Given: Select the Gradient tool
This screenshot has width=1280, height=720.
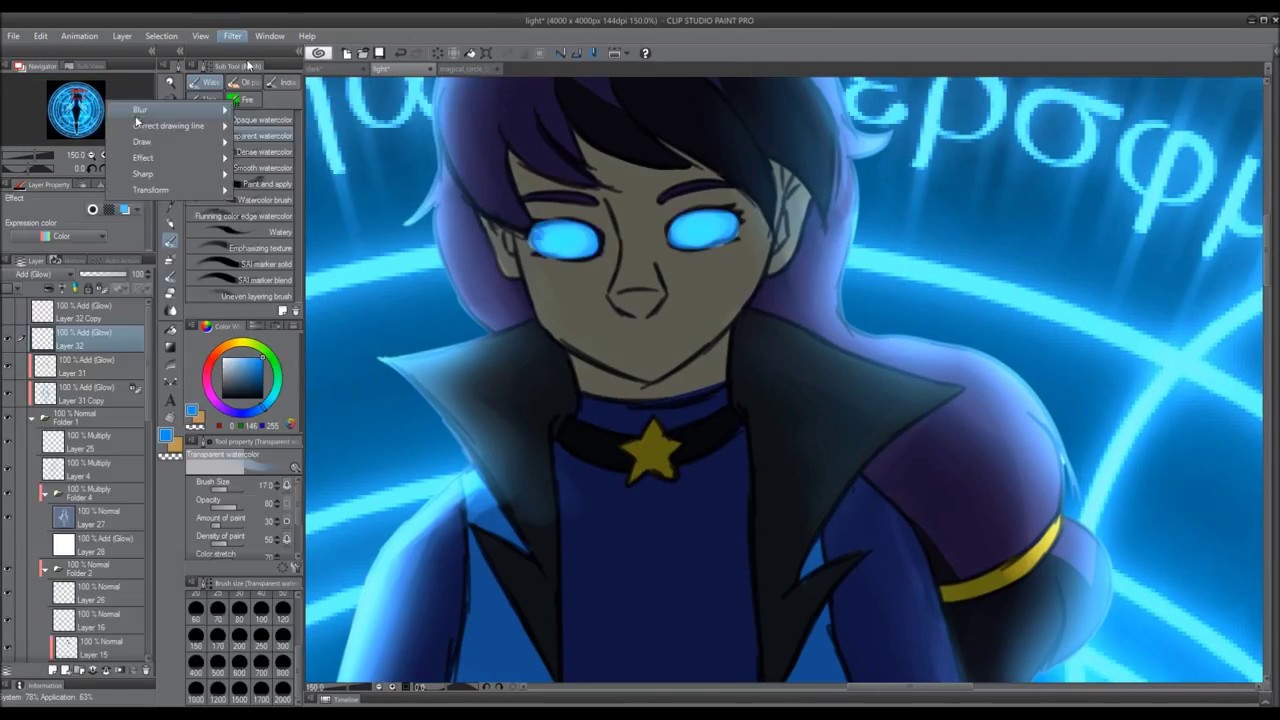Looking at the screenshot, I should click(x=170, y=346).
